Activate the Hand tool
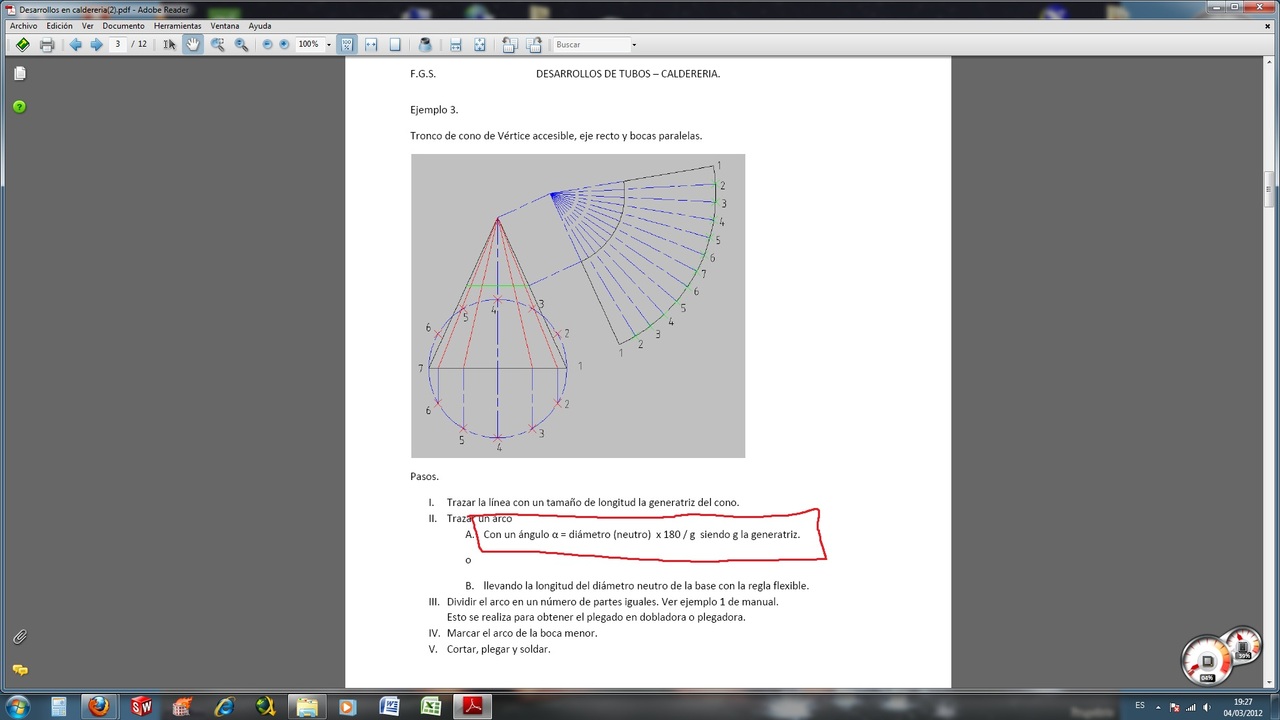The image size is (1280, 720). pos(192,44)
